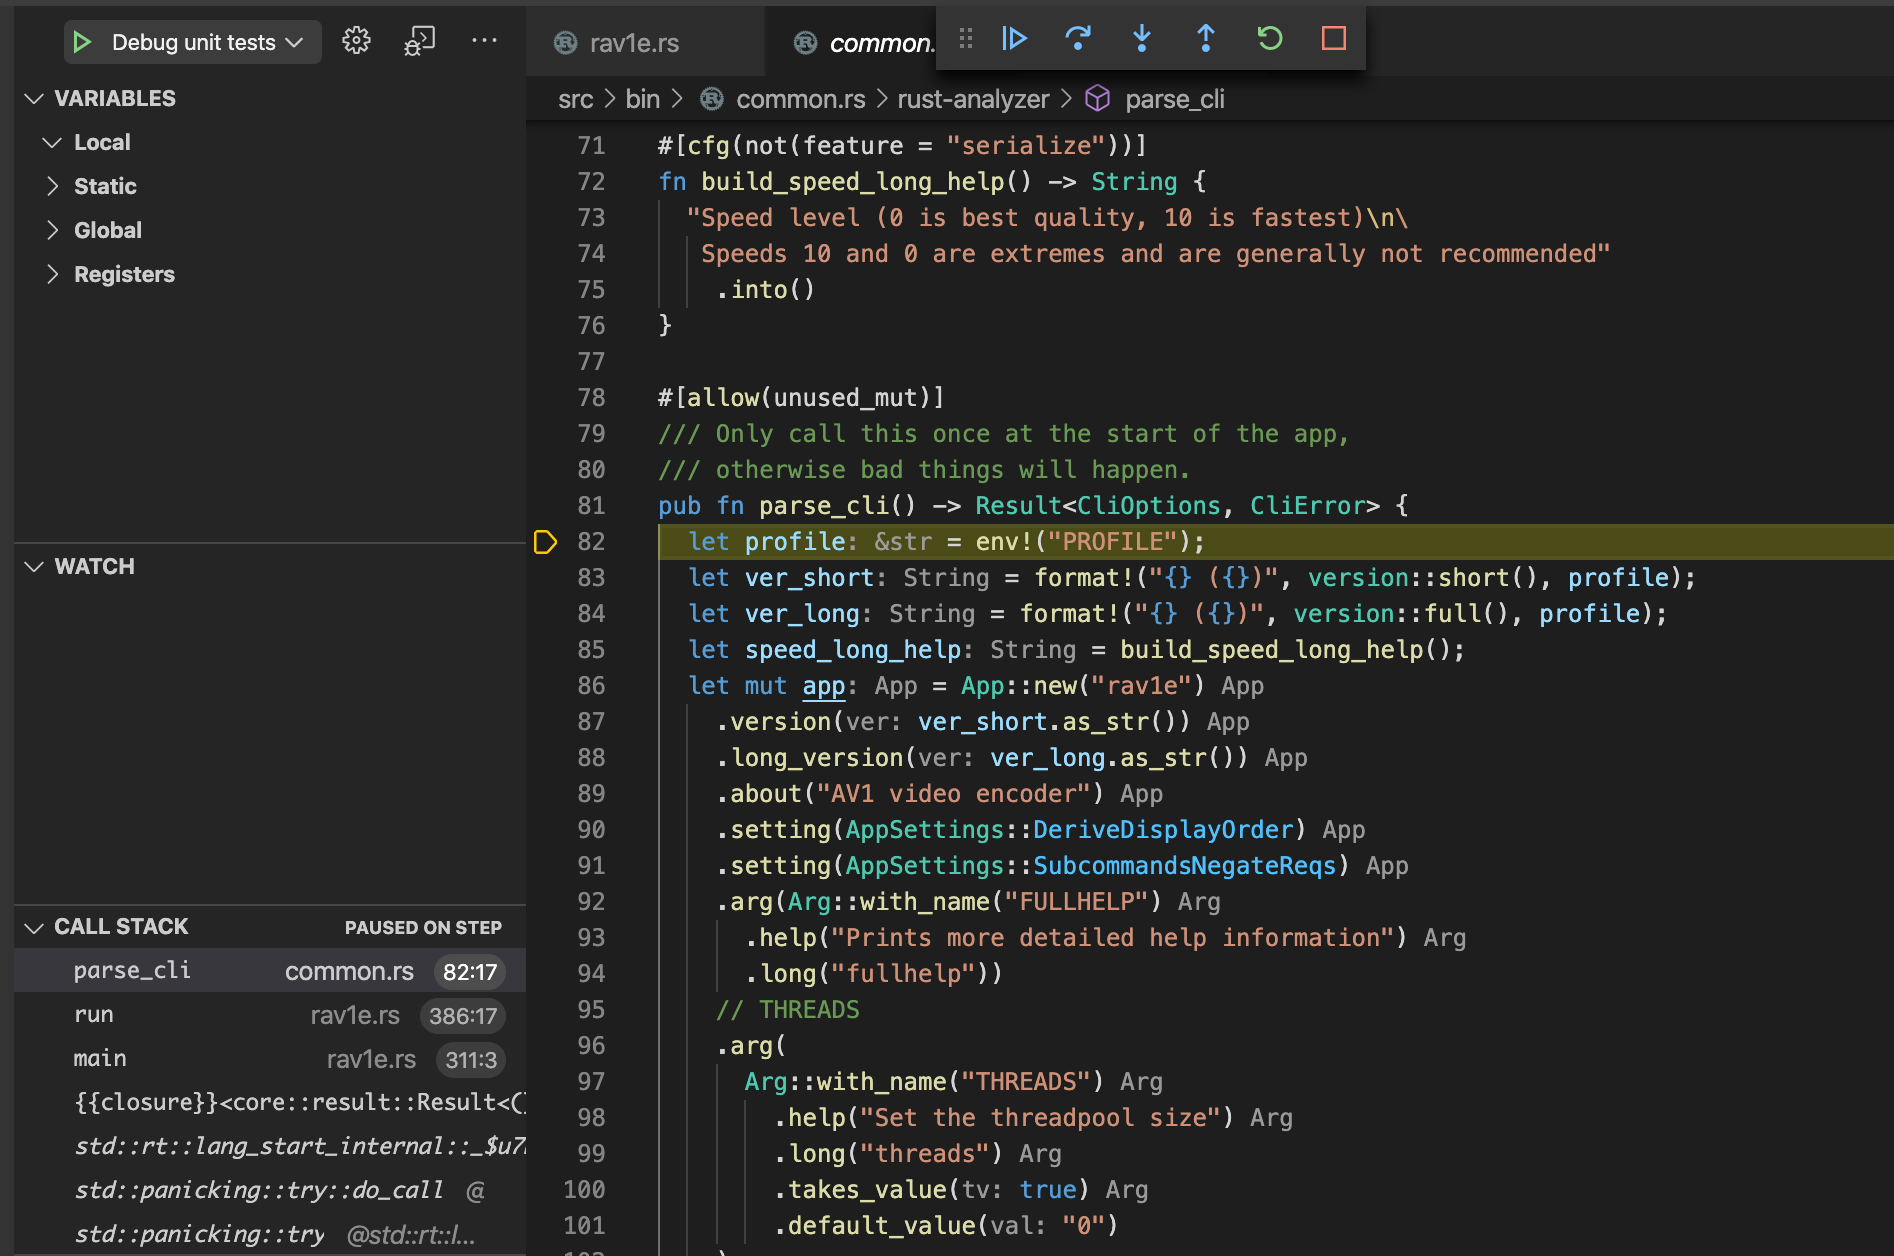Select the std::rt::lang_start_internal frame
Screen dimensions: 1894x1256
[270, 1147]
